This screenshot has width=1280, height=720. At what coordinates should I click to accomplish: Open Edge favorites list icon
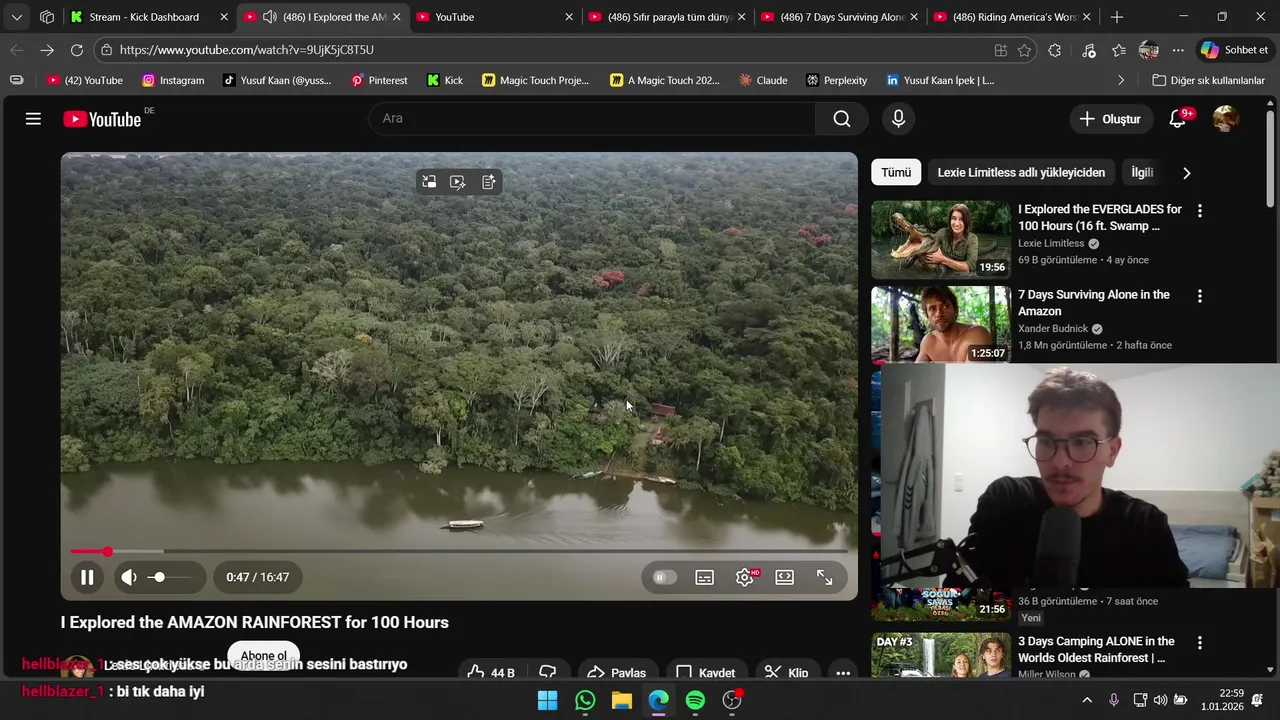point(1118,50)
